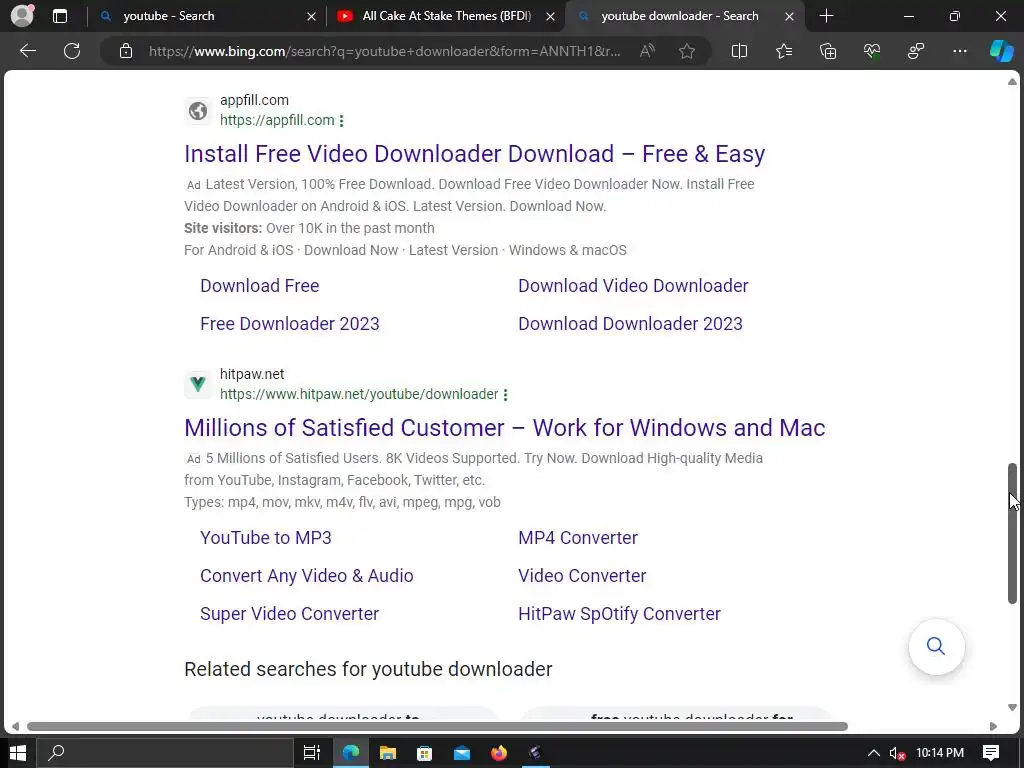1024x768 pixels.
Task: Launch Firefox from taskbar
Action: click(x=499, y=753)
